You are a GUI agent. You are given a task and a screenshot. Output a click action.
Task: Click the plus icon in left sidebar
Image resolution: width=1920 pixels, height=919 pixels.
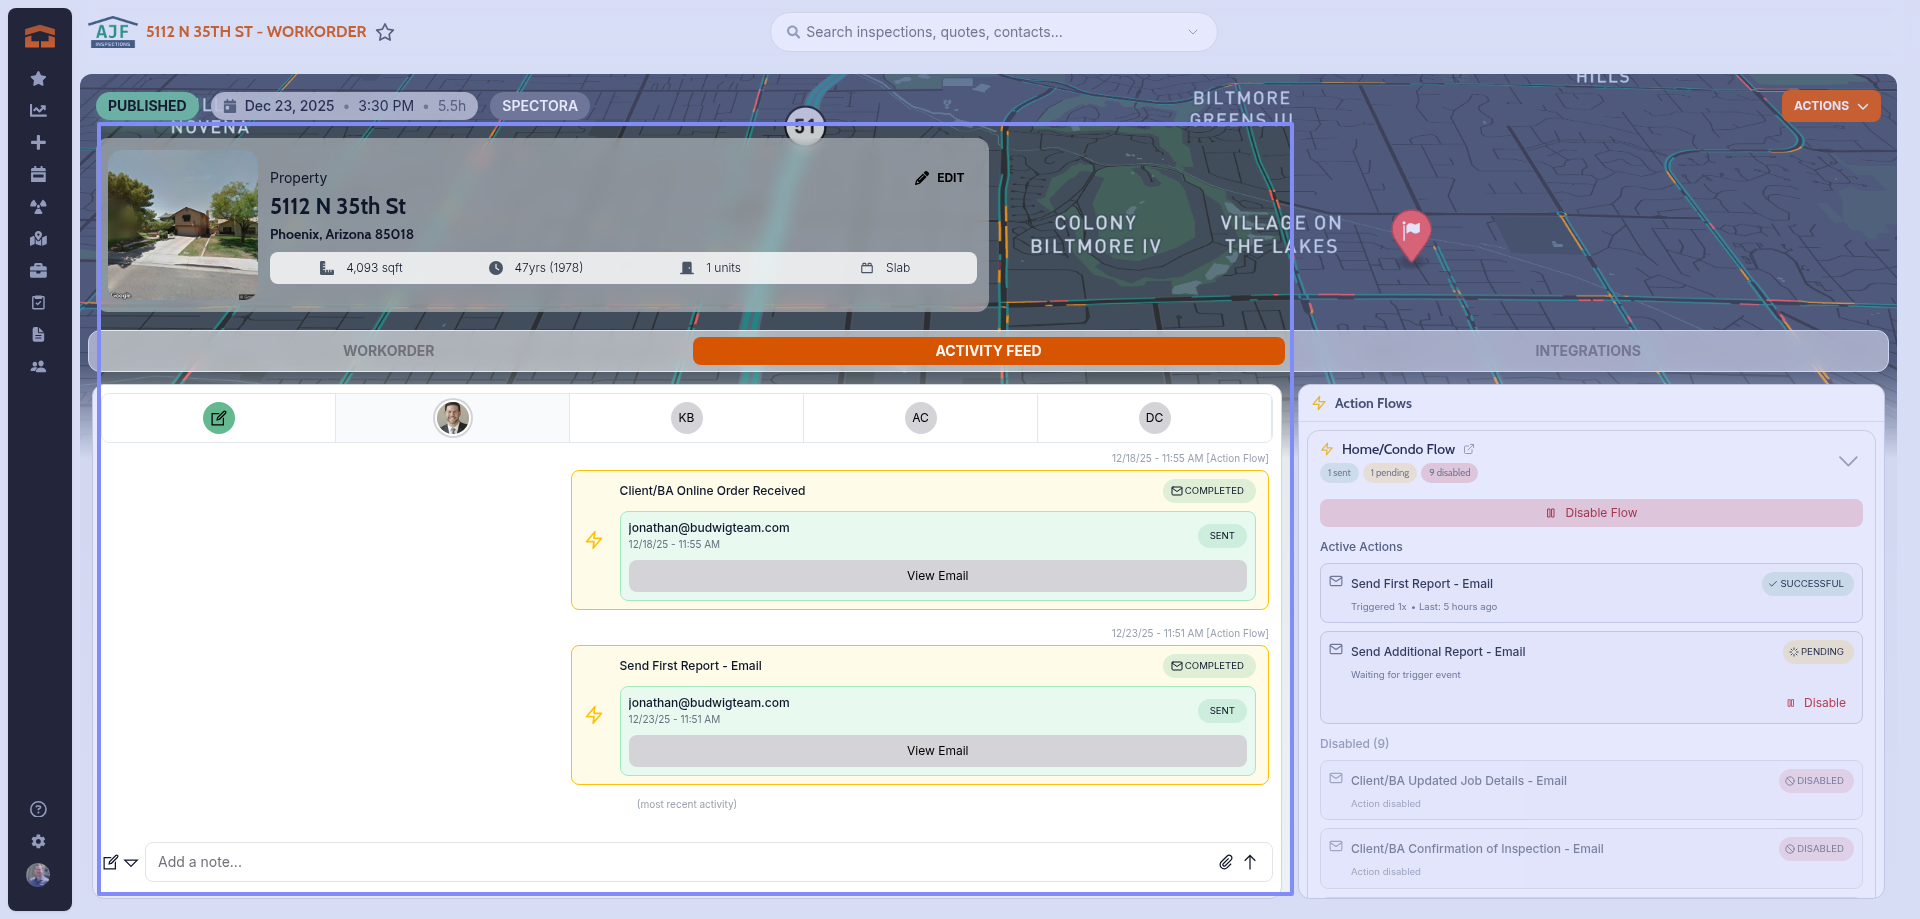38,142
